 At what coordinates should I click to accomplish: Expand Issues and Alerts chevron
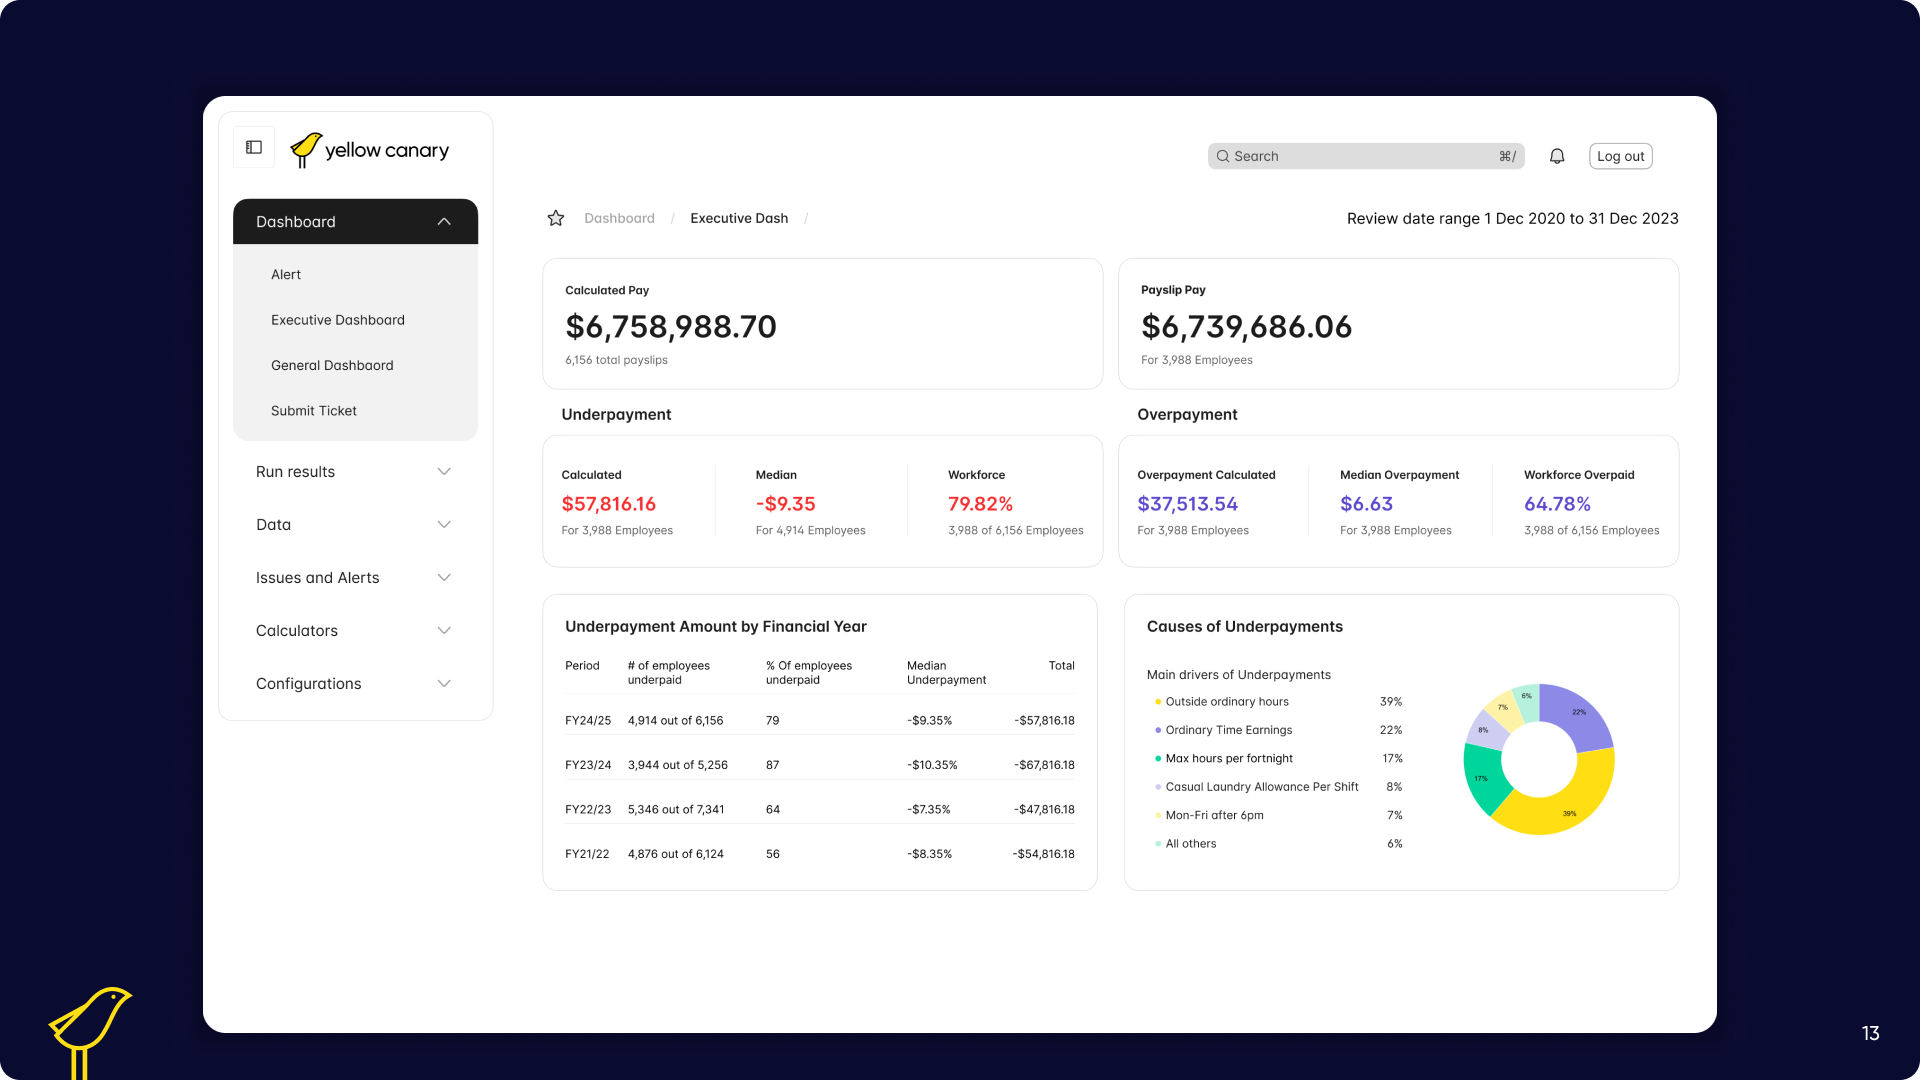pyautogui.click(x=444, y=578)
